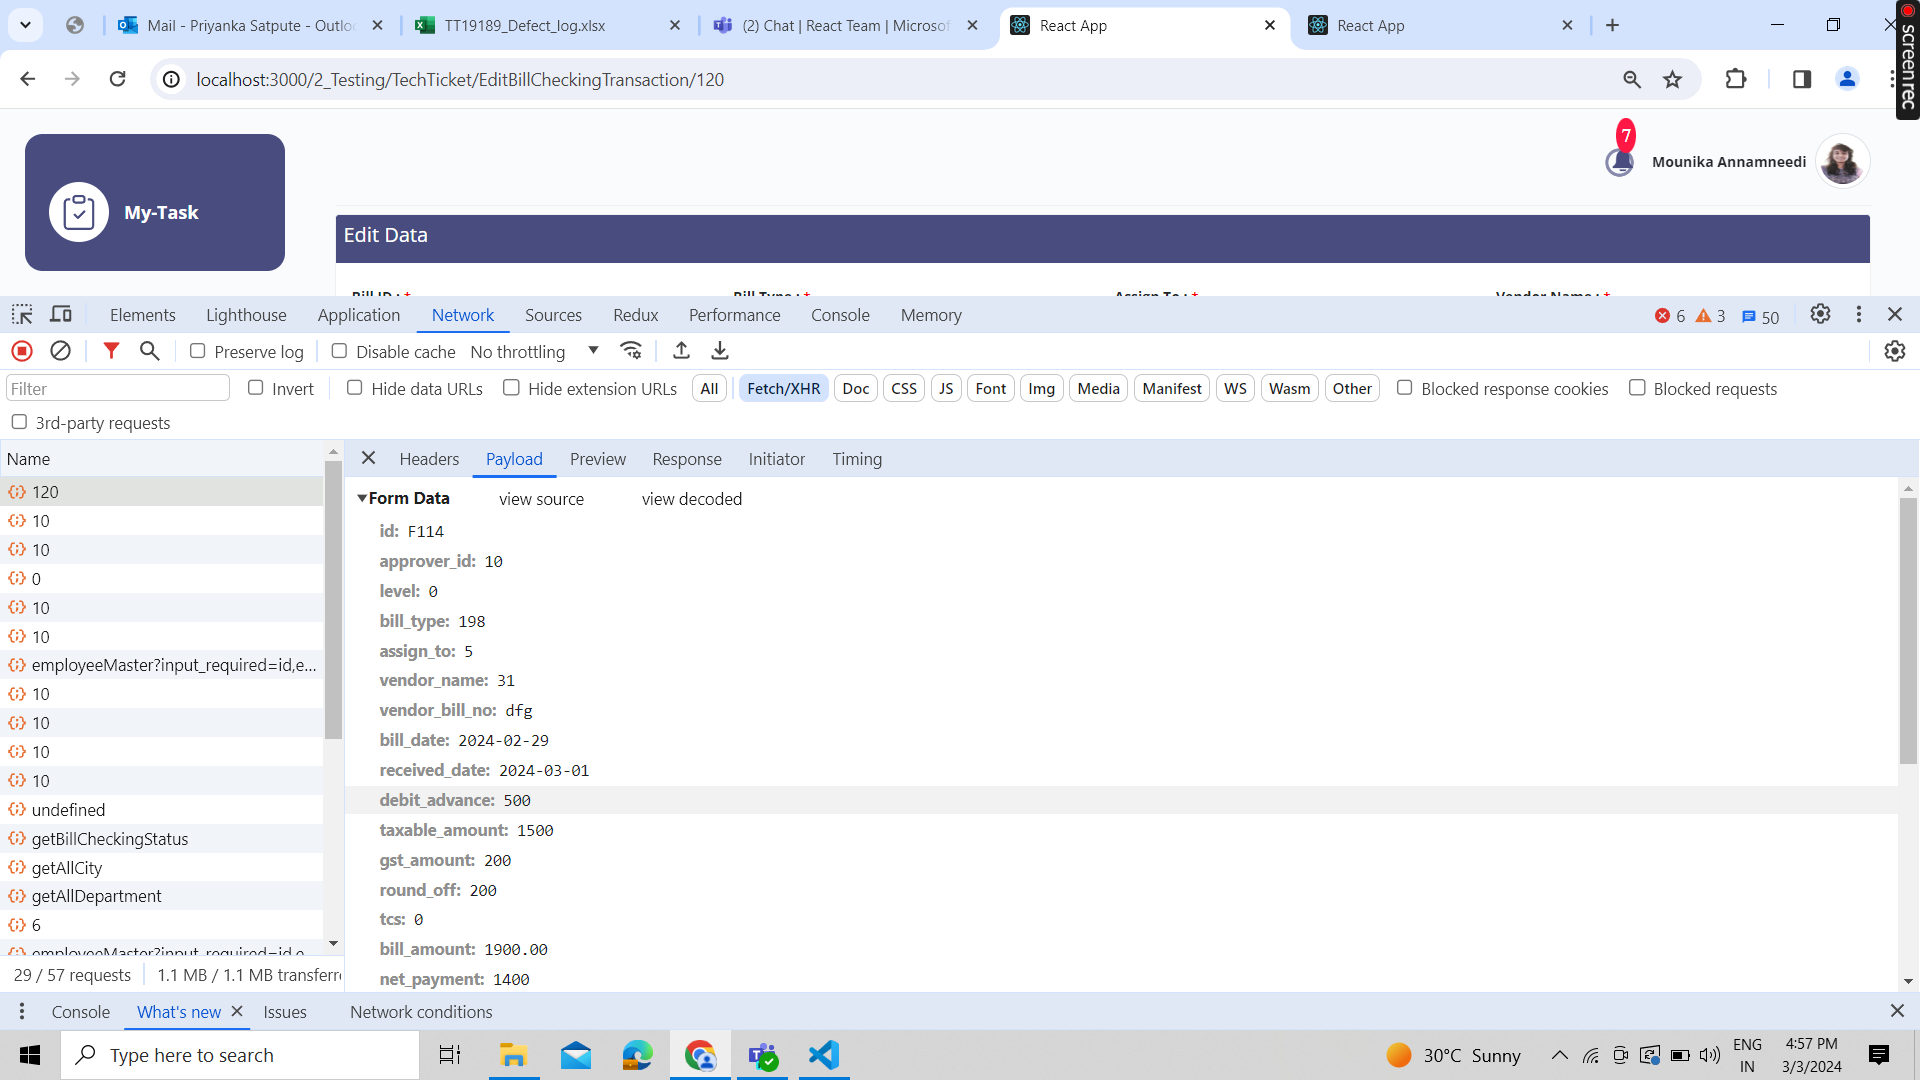Open Microsoft Teams from taskbar
The height and width of the screenshot is (1080, 1920).
(763, 1055)
